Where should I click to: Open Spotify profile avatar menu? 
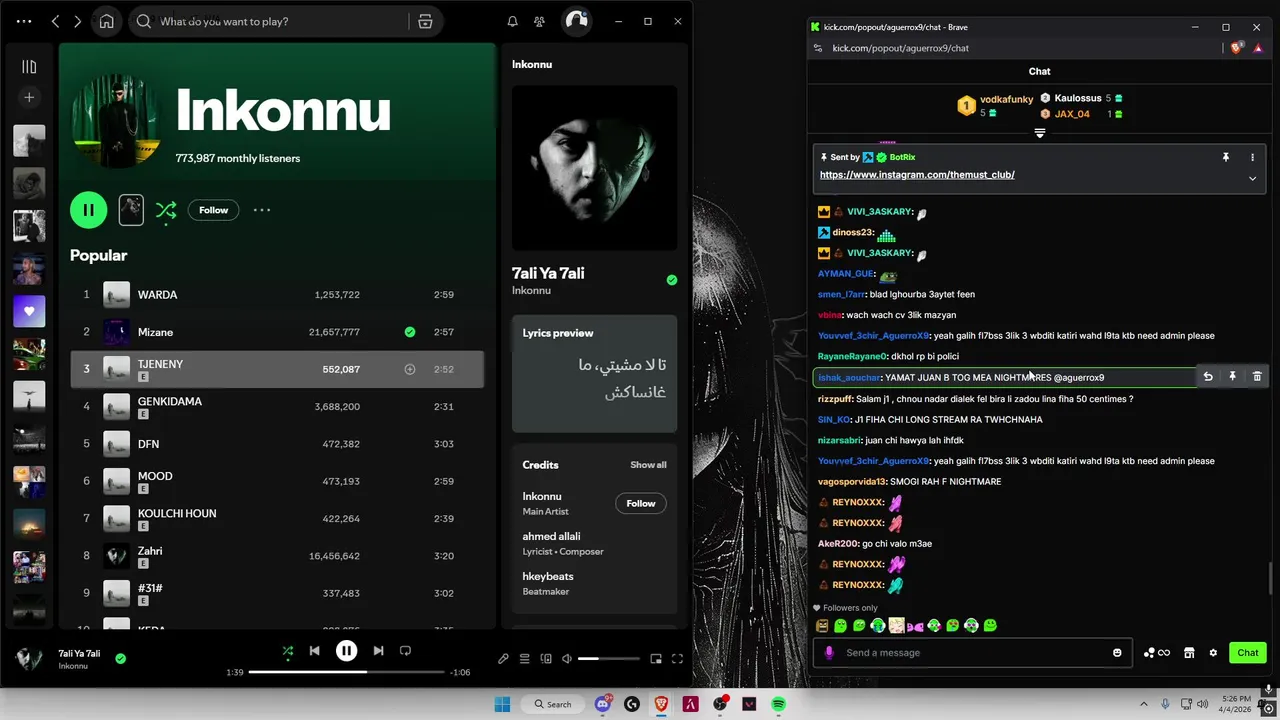click(576, 21)
